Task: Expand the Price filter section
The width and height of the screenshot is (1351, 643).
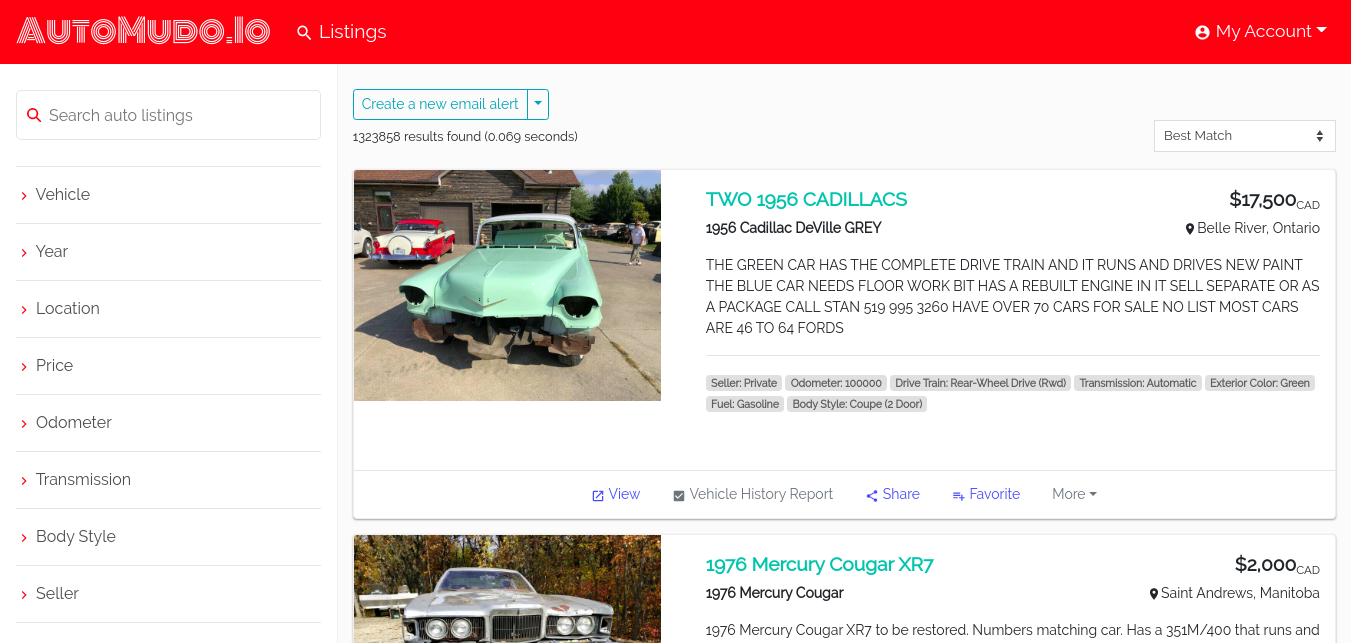Action: click(x=168, y=366)
